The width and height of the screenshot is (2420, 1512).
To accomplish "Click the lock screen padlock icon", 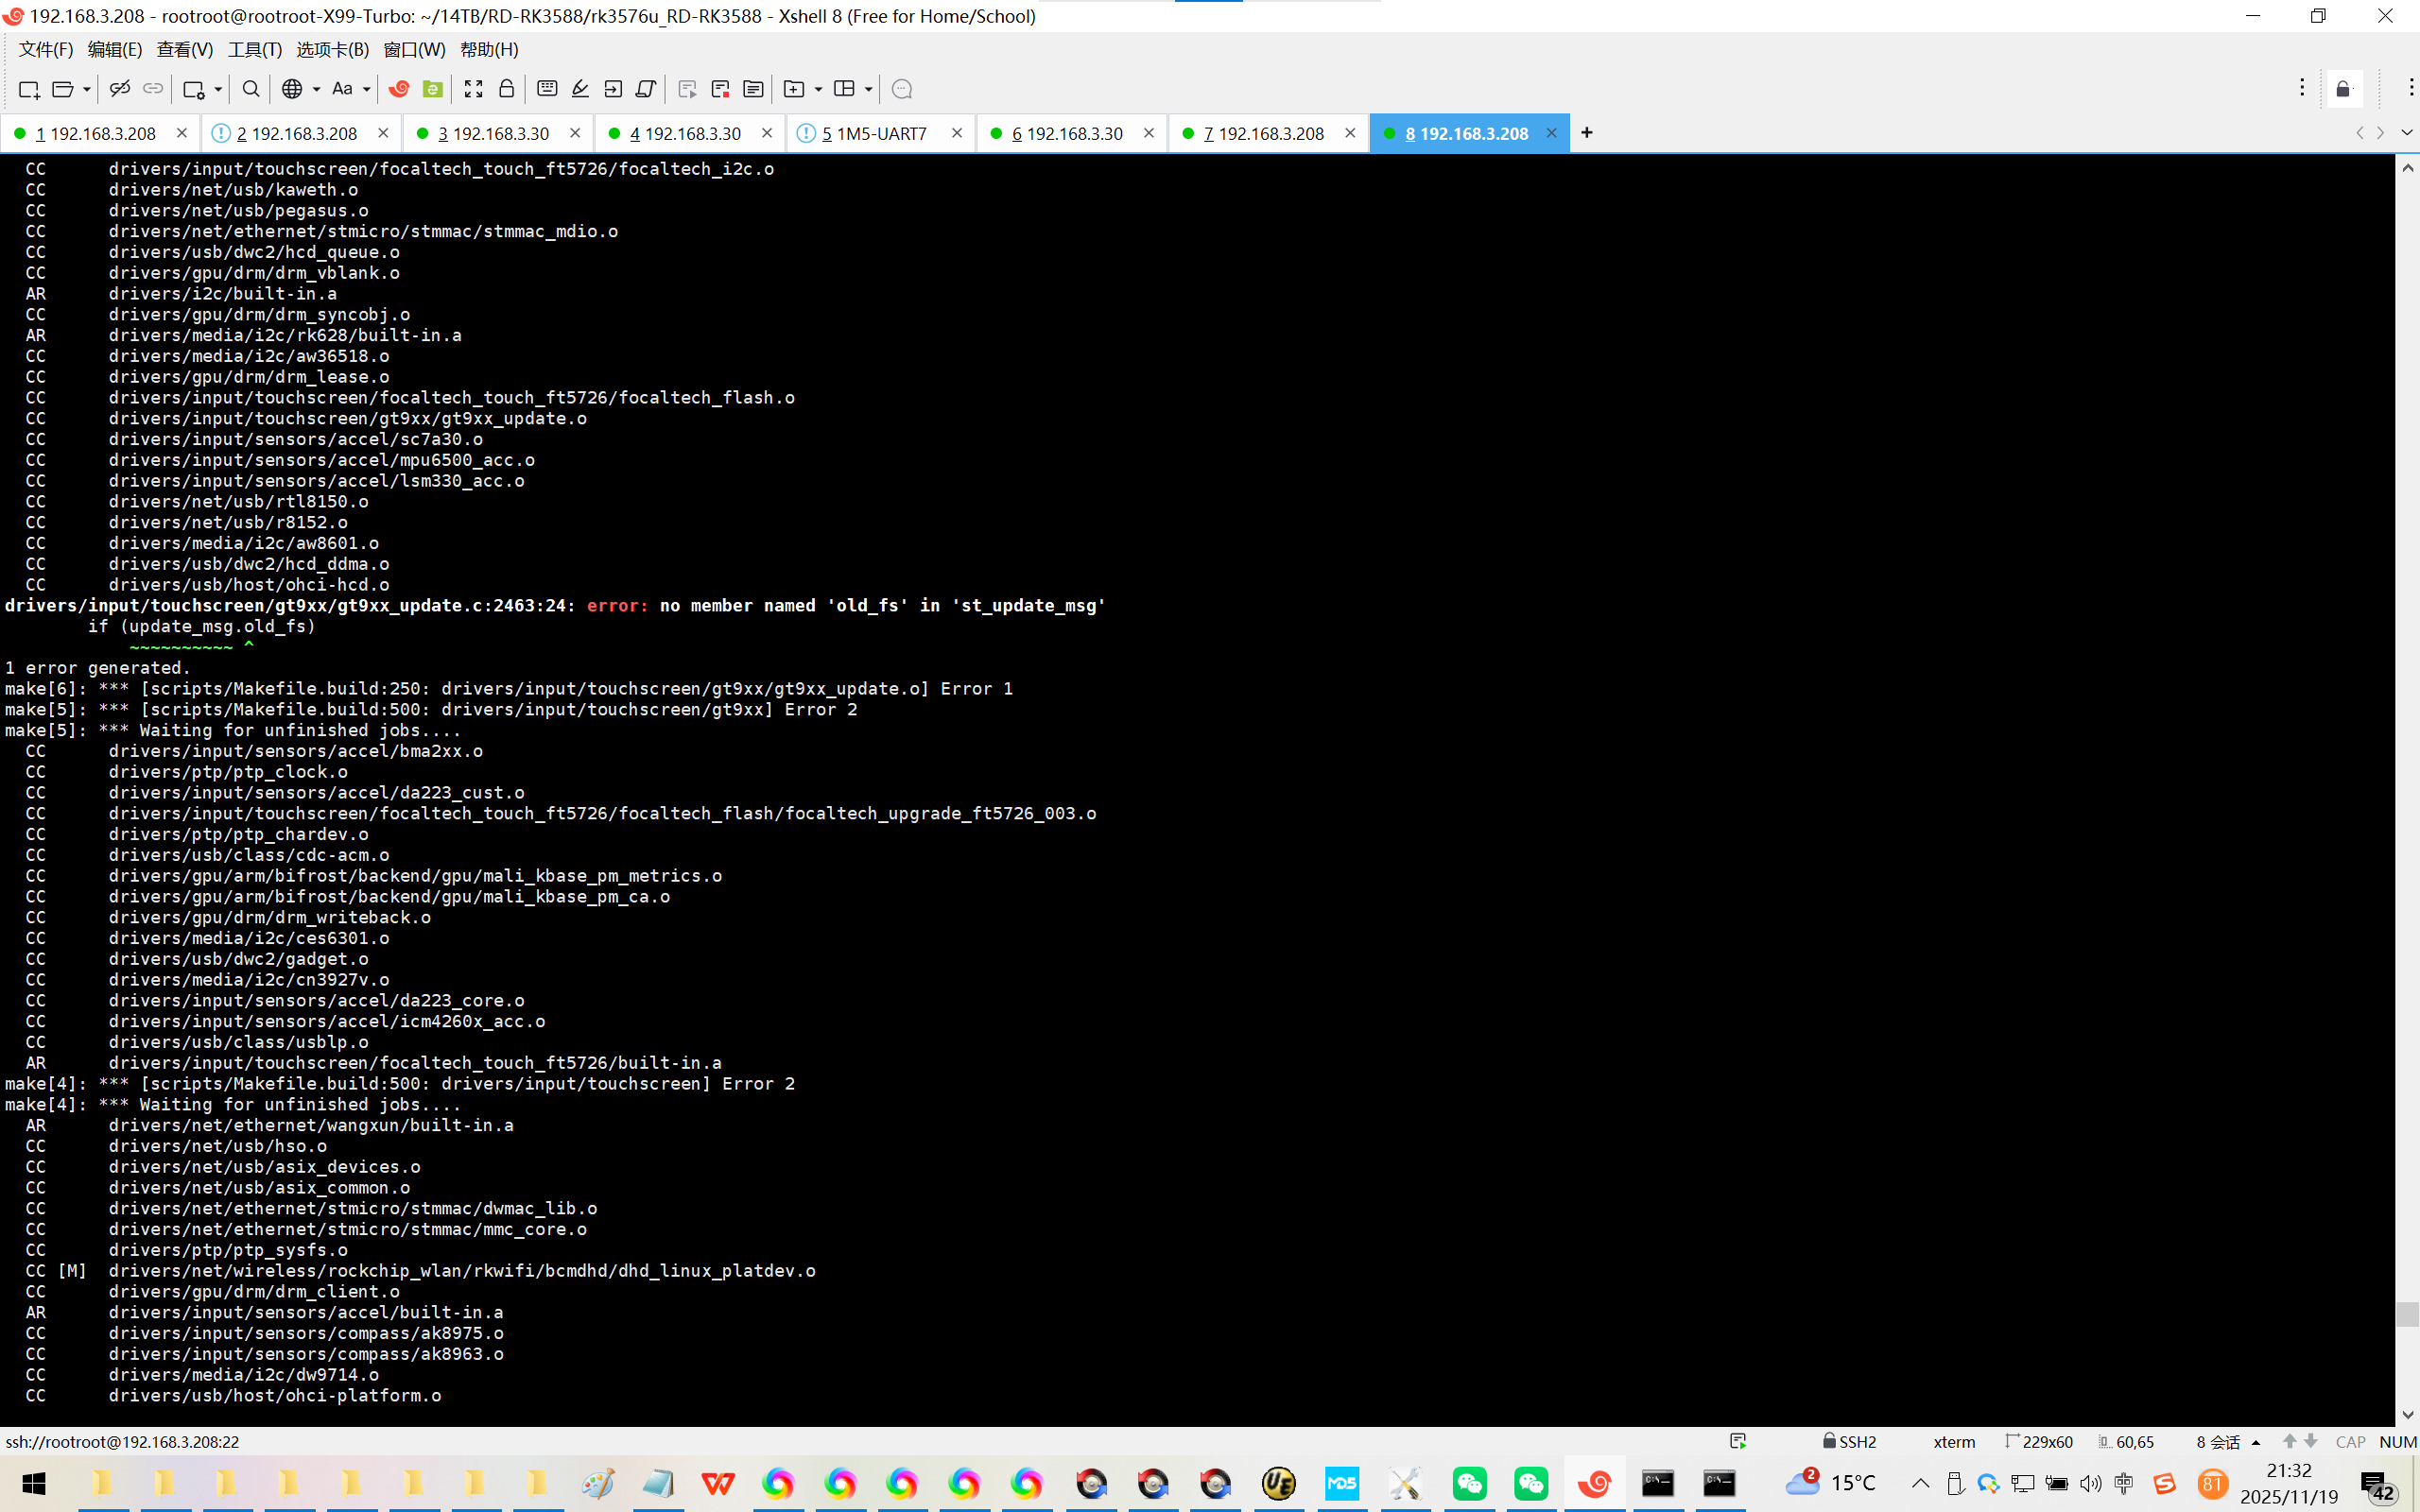I will click(x=506, y=89).
